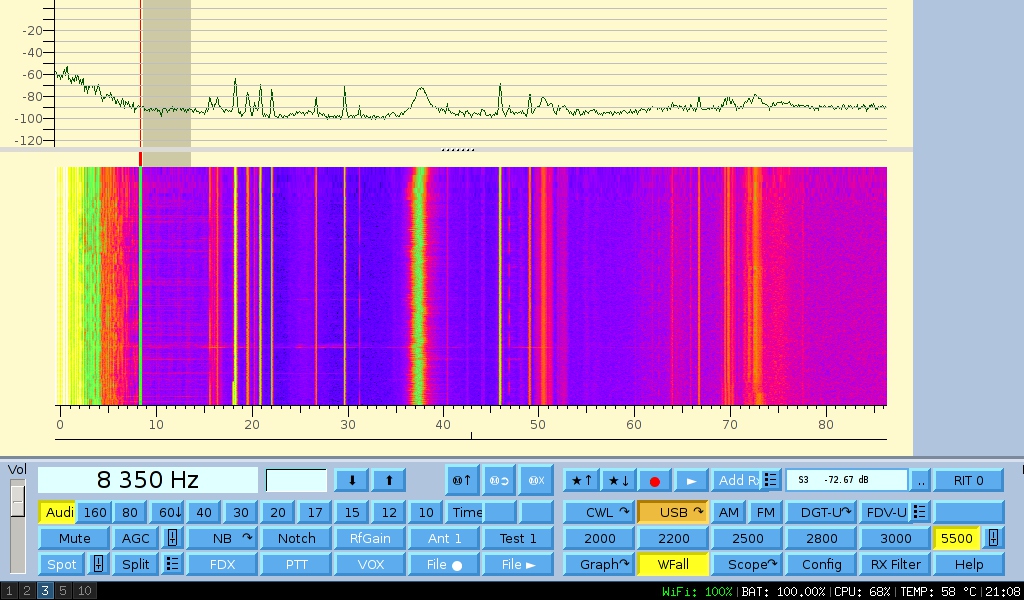Open the AGC level slider icon
Image resolution: width=1024 pixels, height=600 pixels.
click(172, 538)
